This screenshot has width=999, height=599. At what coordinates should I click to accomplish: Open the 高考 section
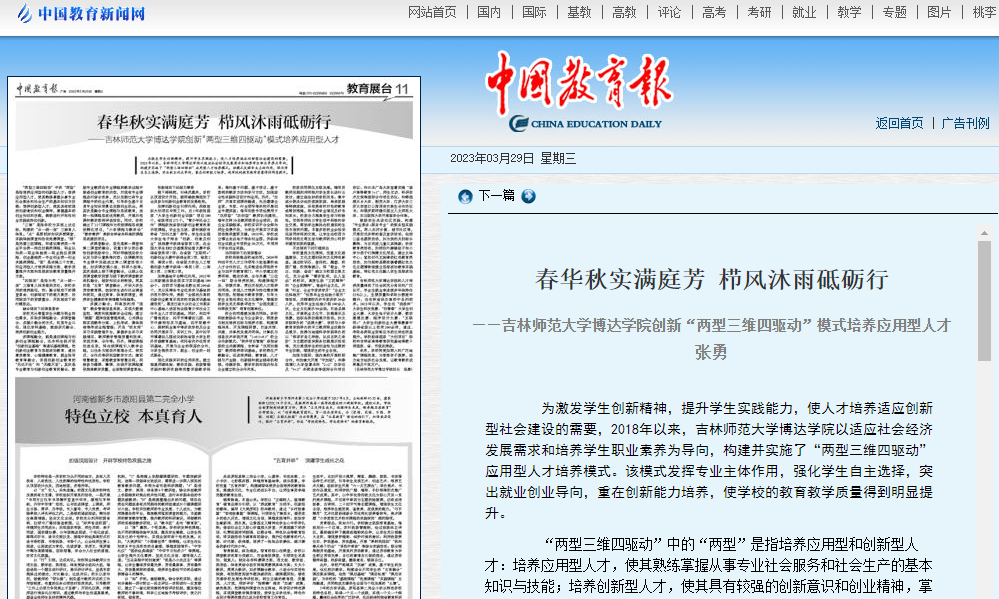(x=714, y=12)
